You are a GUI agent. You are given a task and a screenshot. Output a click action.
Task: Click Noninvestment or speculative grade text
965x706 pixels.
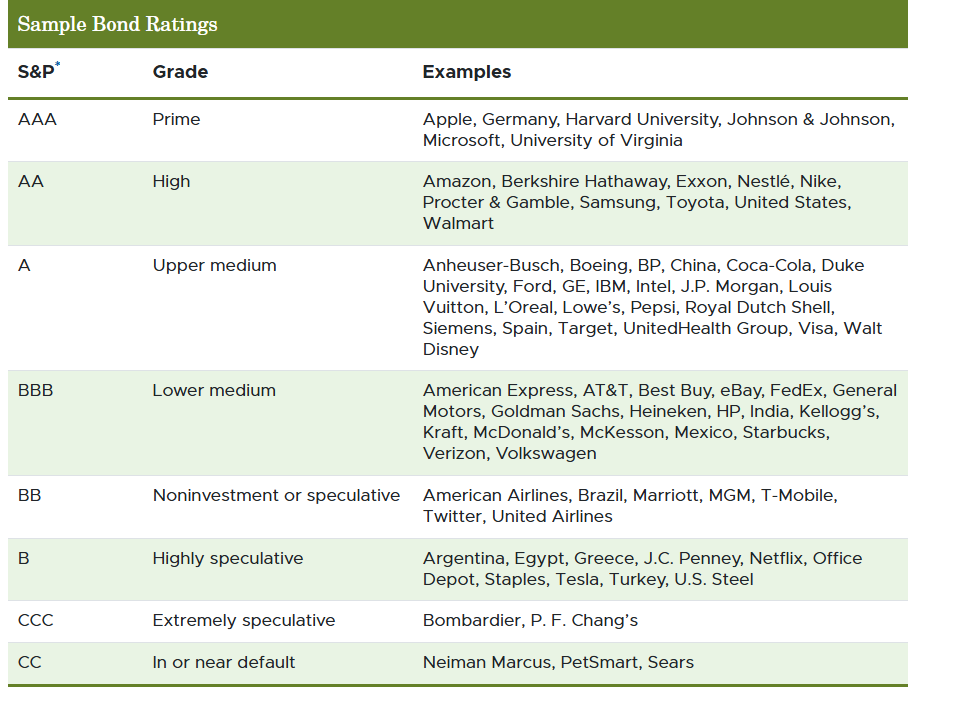point(275,495)
